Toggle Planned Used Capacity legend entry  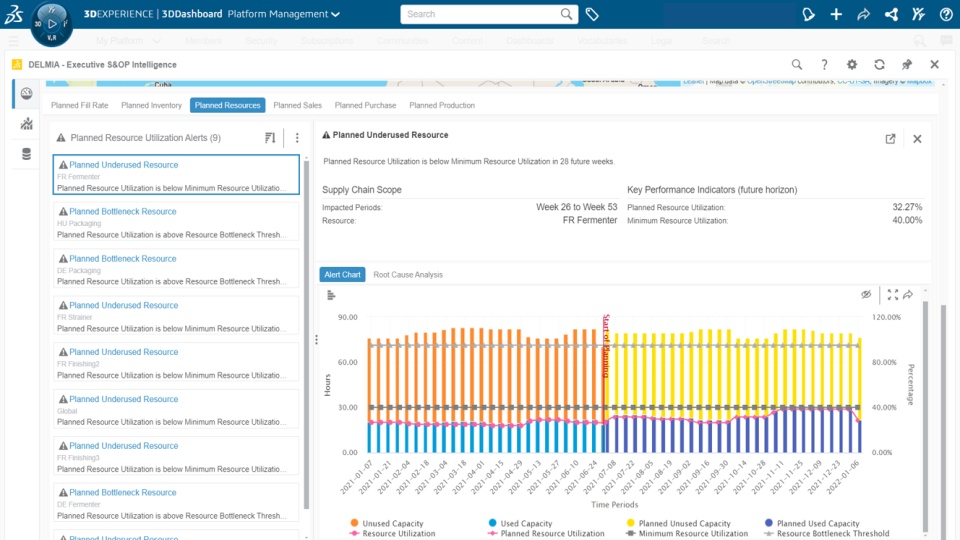click(x=812, y=523)
